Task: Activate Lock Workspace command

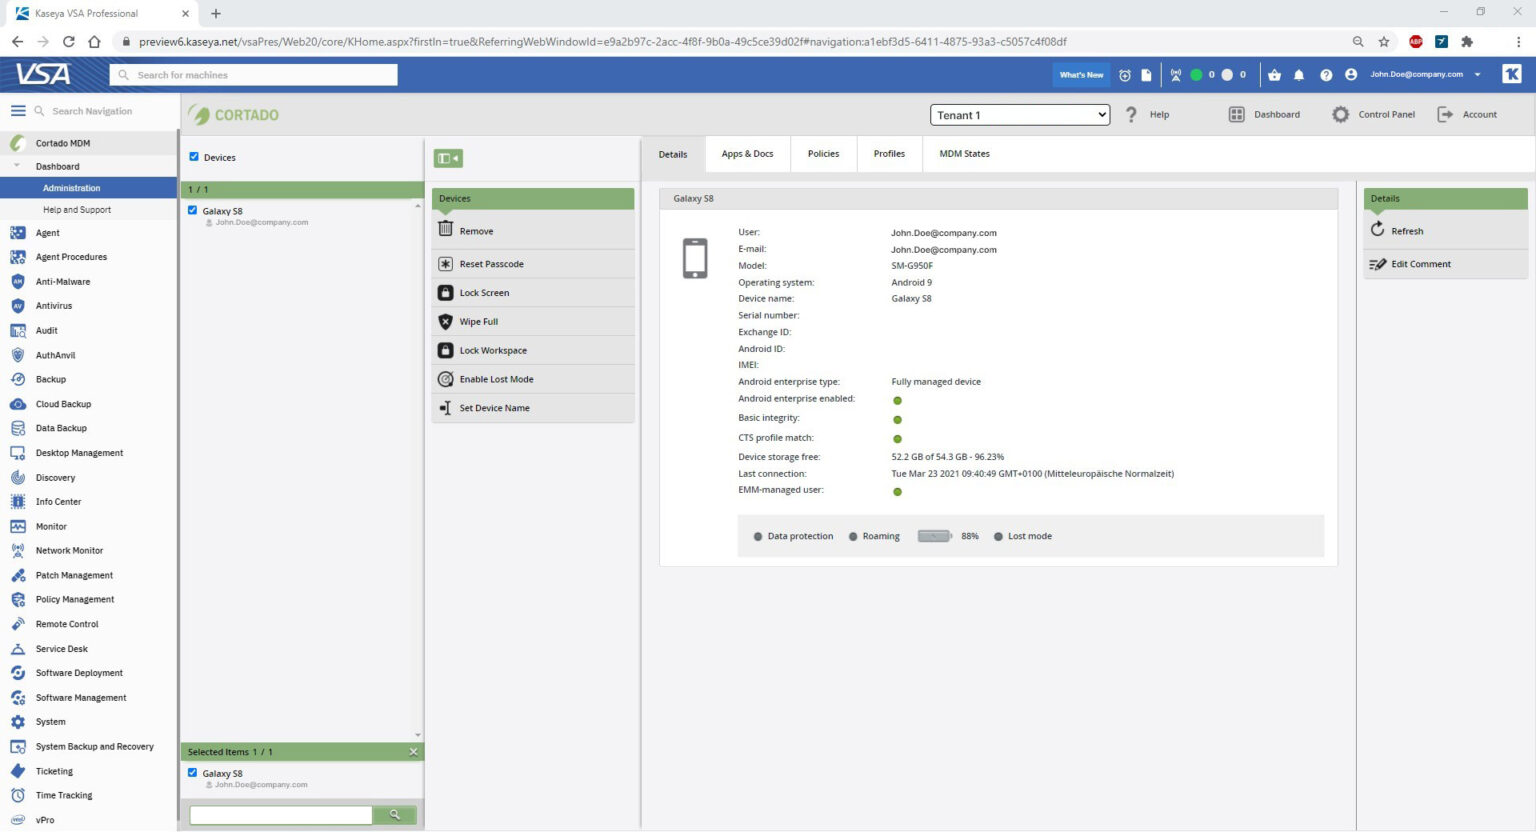Action: 492,350
